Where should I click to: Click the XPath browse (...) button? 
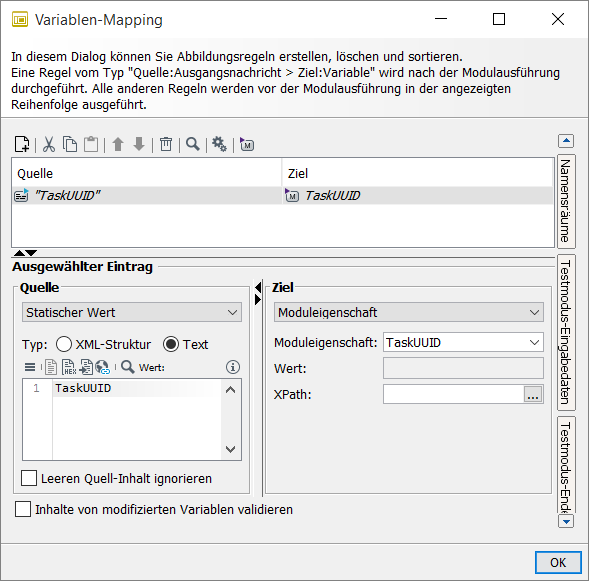(533, 394)
